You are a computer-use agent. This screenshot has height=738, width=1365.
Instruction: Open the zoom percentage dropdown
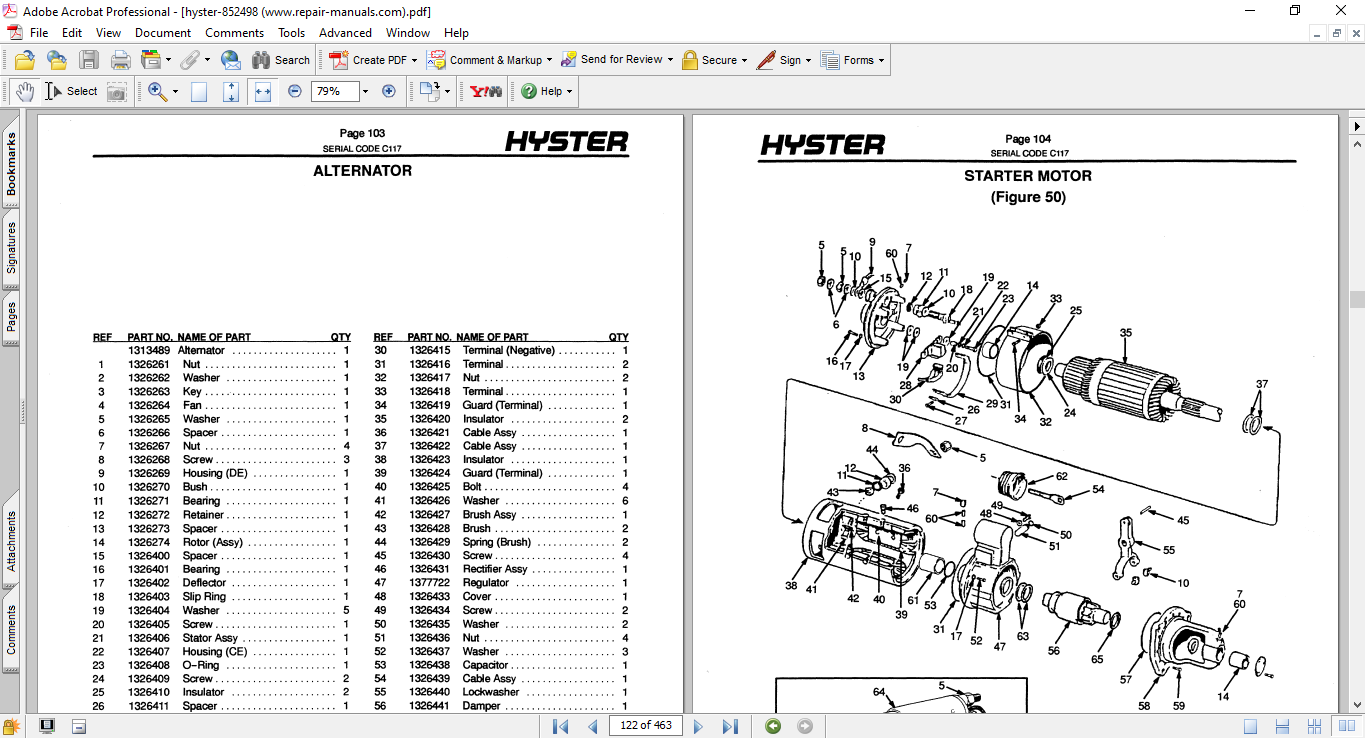tap(365, 91)
